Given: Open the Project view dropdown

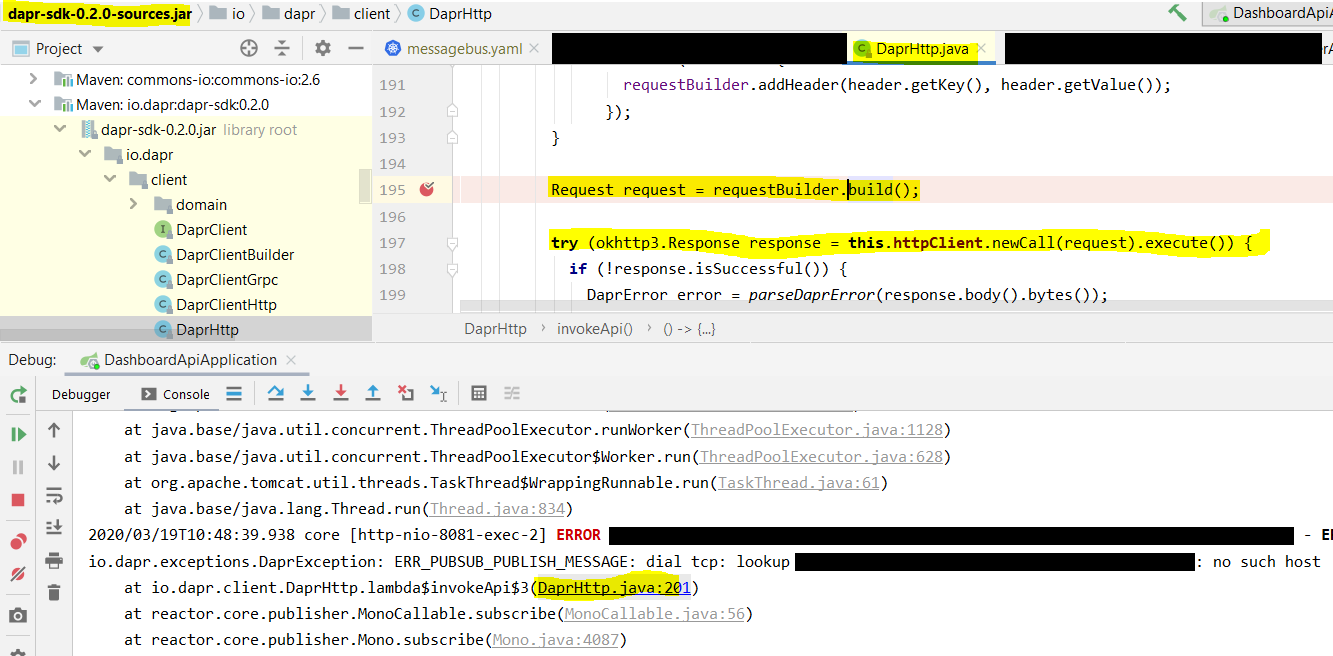Looking at the screenshot, I should click(x=96, y=47).
